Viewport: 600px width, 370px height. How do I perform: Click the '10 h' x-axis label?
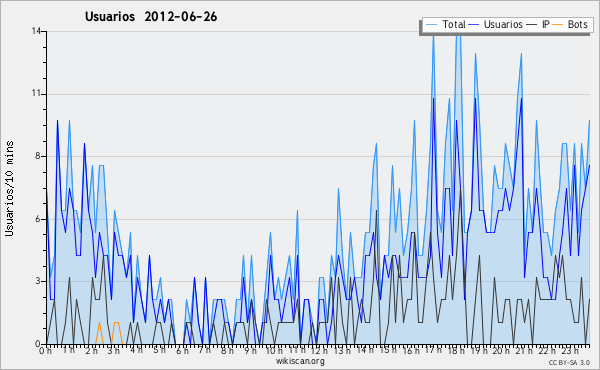(x=274, y=350)
